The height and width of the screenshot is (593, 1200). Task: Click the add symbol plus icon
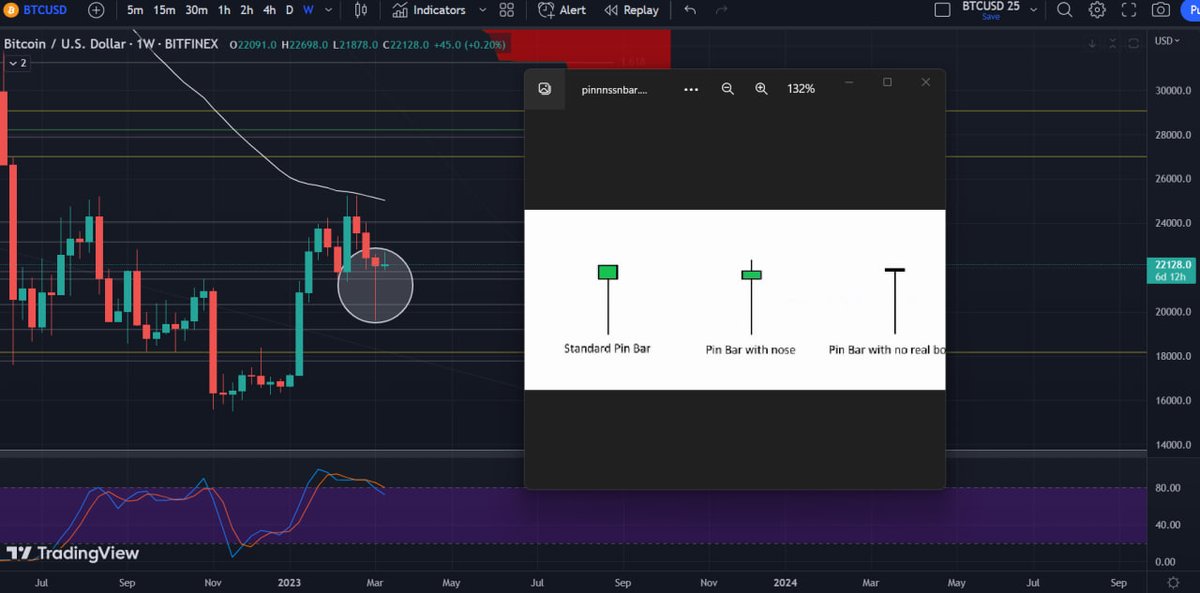(96, 10)
